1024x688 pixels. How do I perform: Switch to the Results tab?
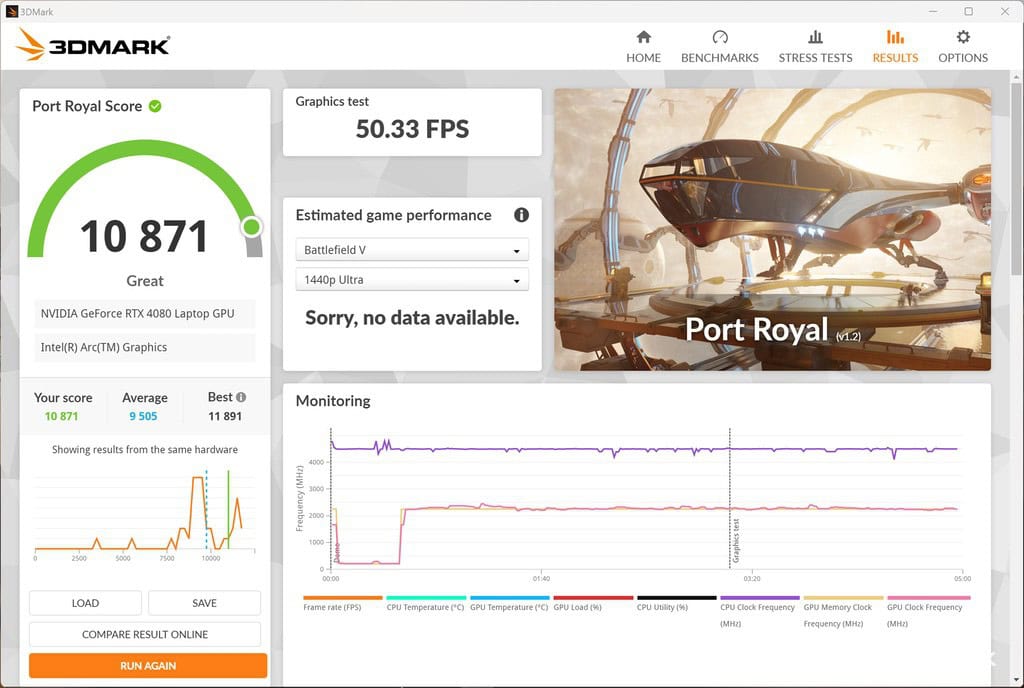click(x=895, y=46)
